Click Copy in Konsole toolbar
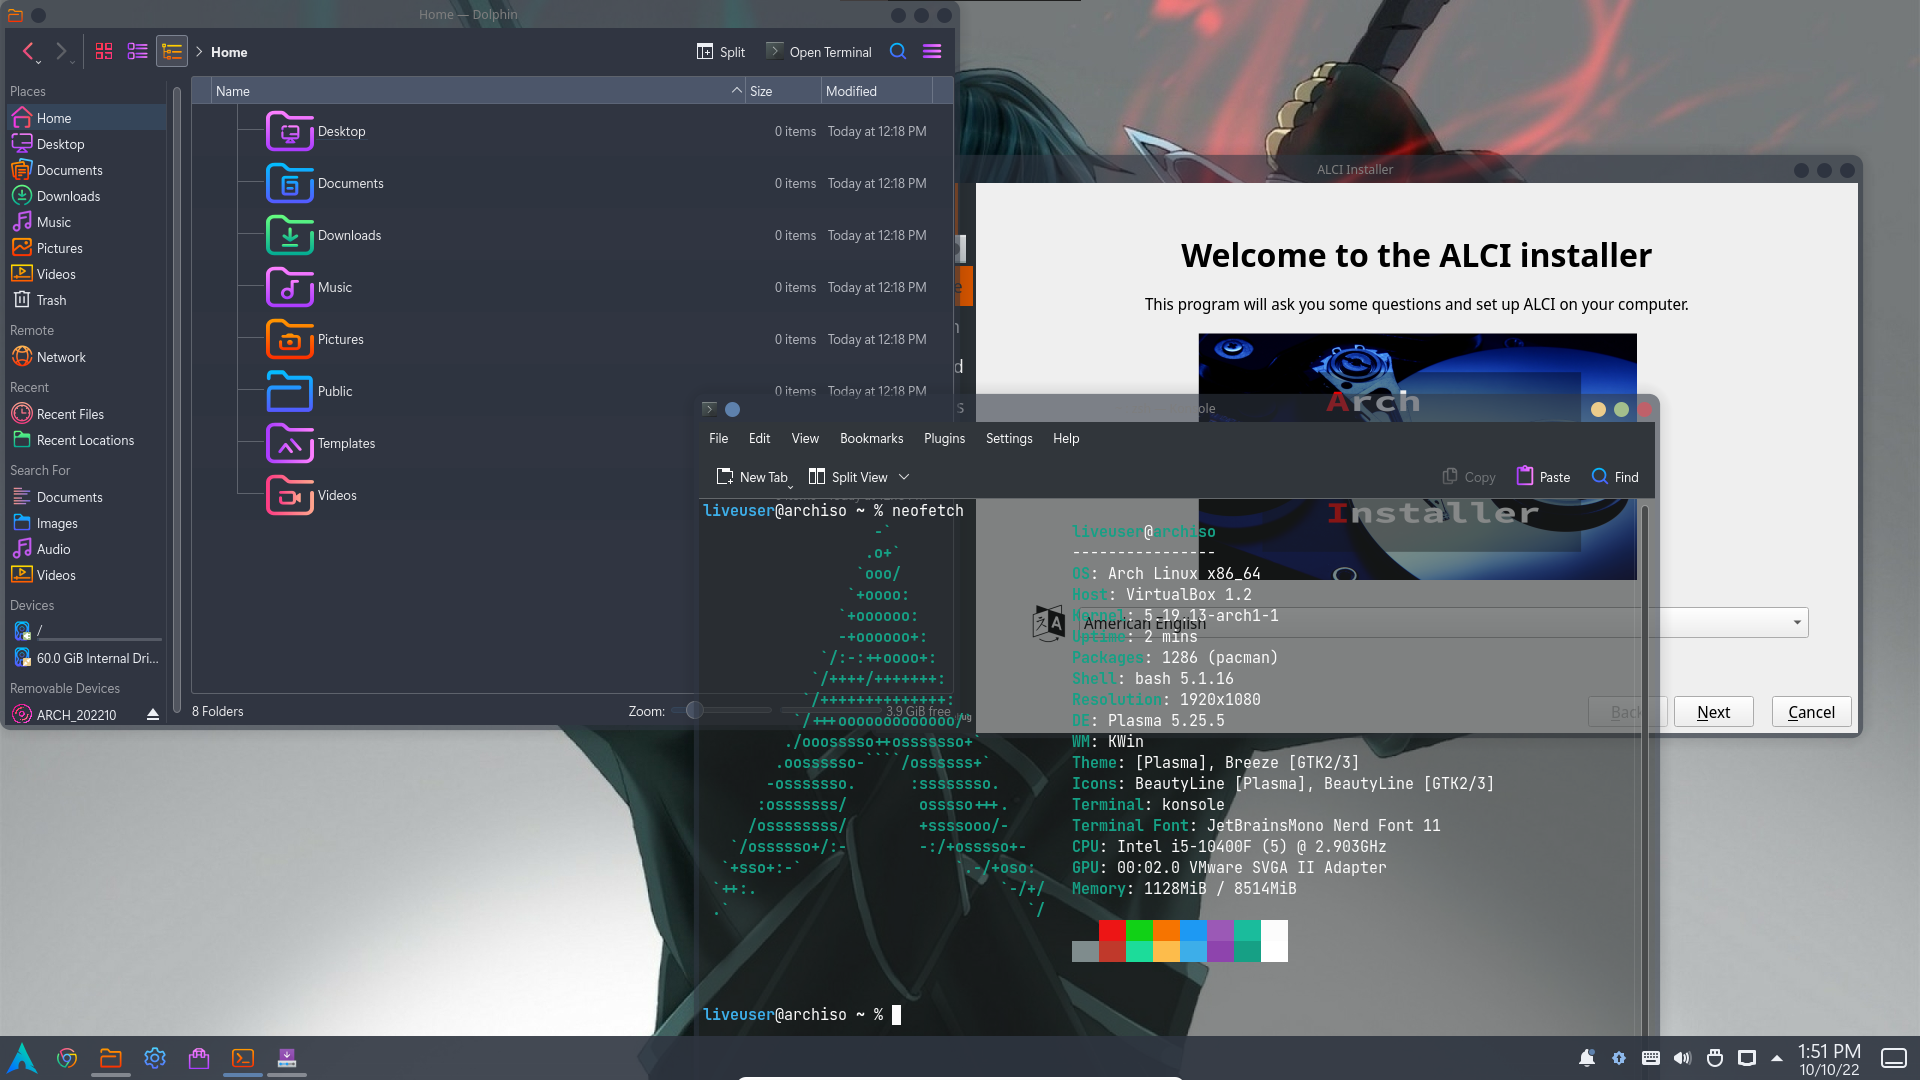 (x=1469, y=477)
